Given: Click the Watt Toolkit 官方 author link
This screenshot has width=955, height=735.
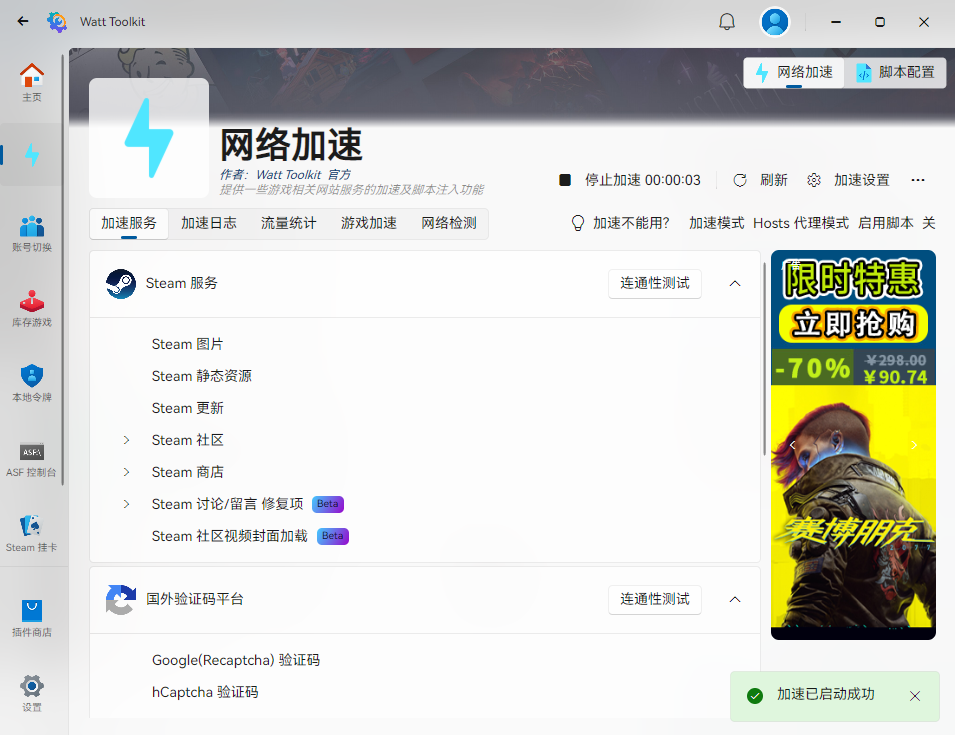Looking at the screenshot, I should click(303, 175).
